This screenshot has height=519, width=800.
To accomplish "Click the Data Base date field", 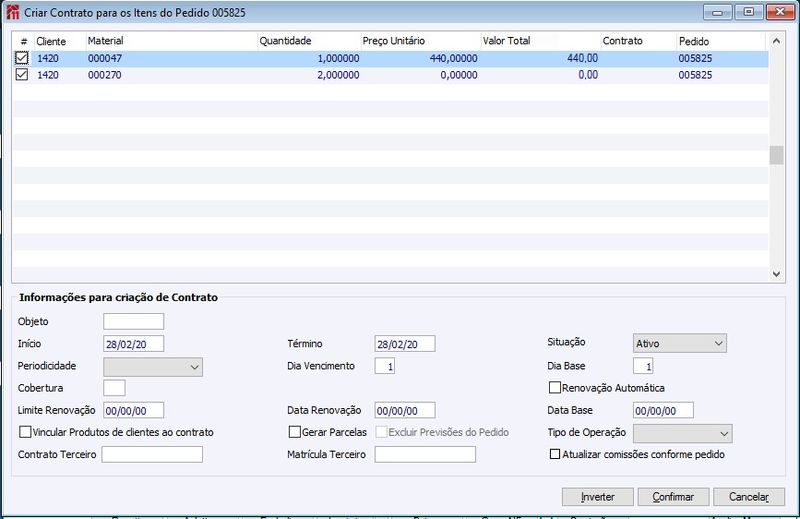I will (663, 410).
